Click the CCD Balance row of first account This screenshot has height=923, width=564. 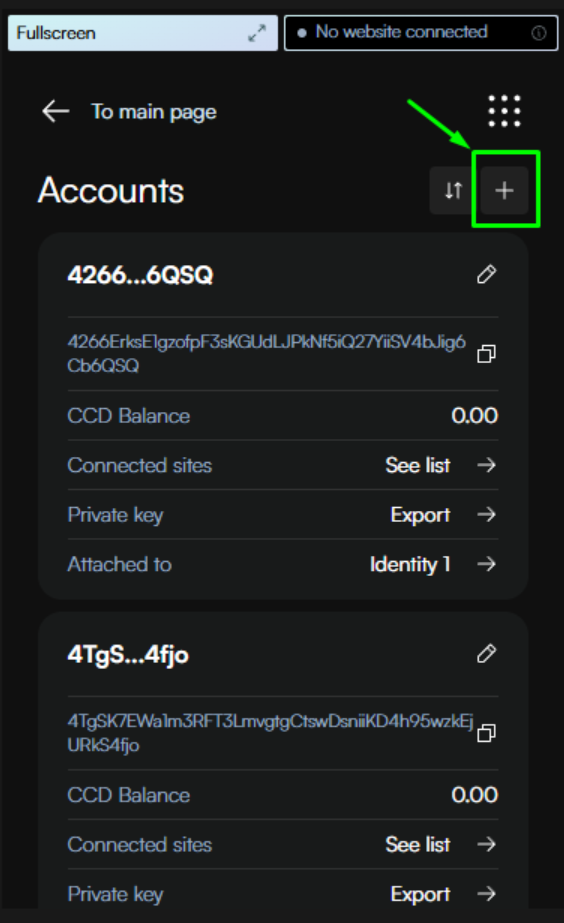click(283, 416)
